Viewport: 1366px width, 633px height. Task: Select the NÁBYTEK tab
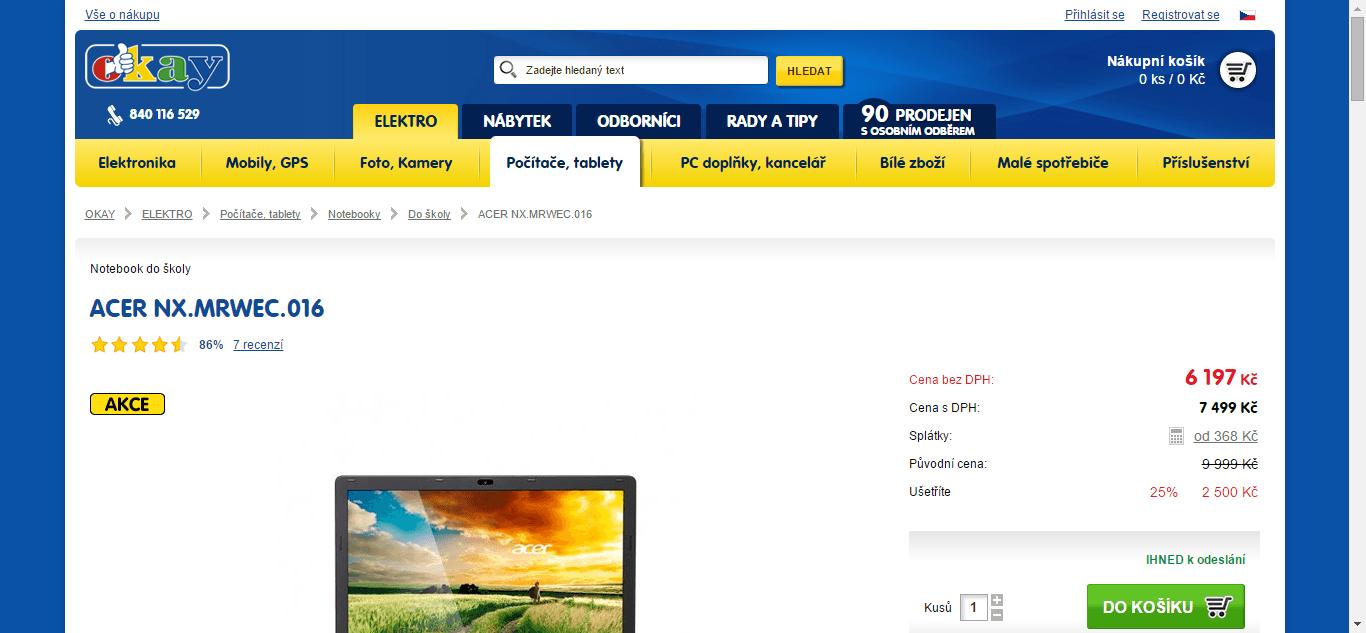pos(517,121)
